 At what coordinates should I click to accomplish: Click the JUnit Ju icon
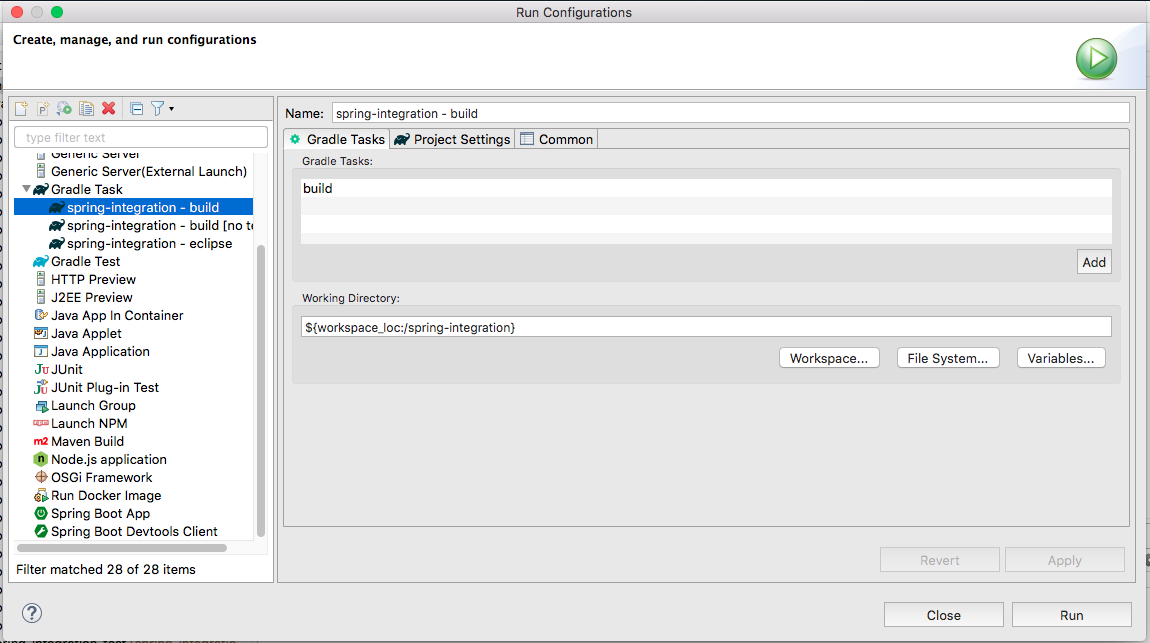pos(41,370)
